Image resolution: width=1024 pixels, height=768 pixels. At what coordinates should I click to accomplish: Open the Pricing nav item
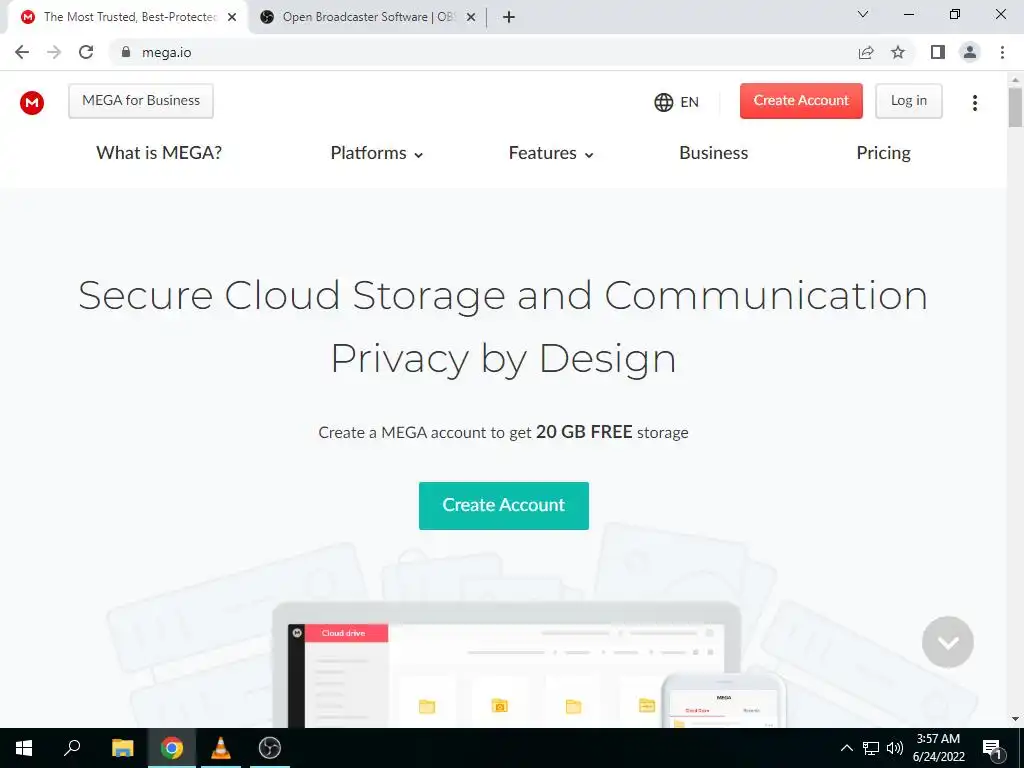click(883, 153)
